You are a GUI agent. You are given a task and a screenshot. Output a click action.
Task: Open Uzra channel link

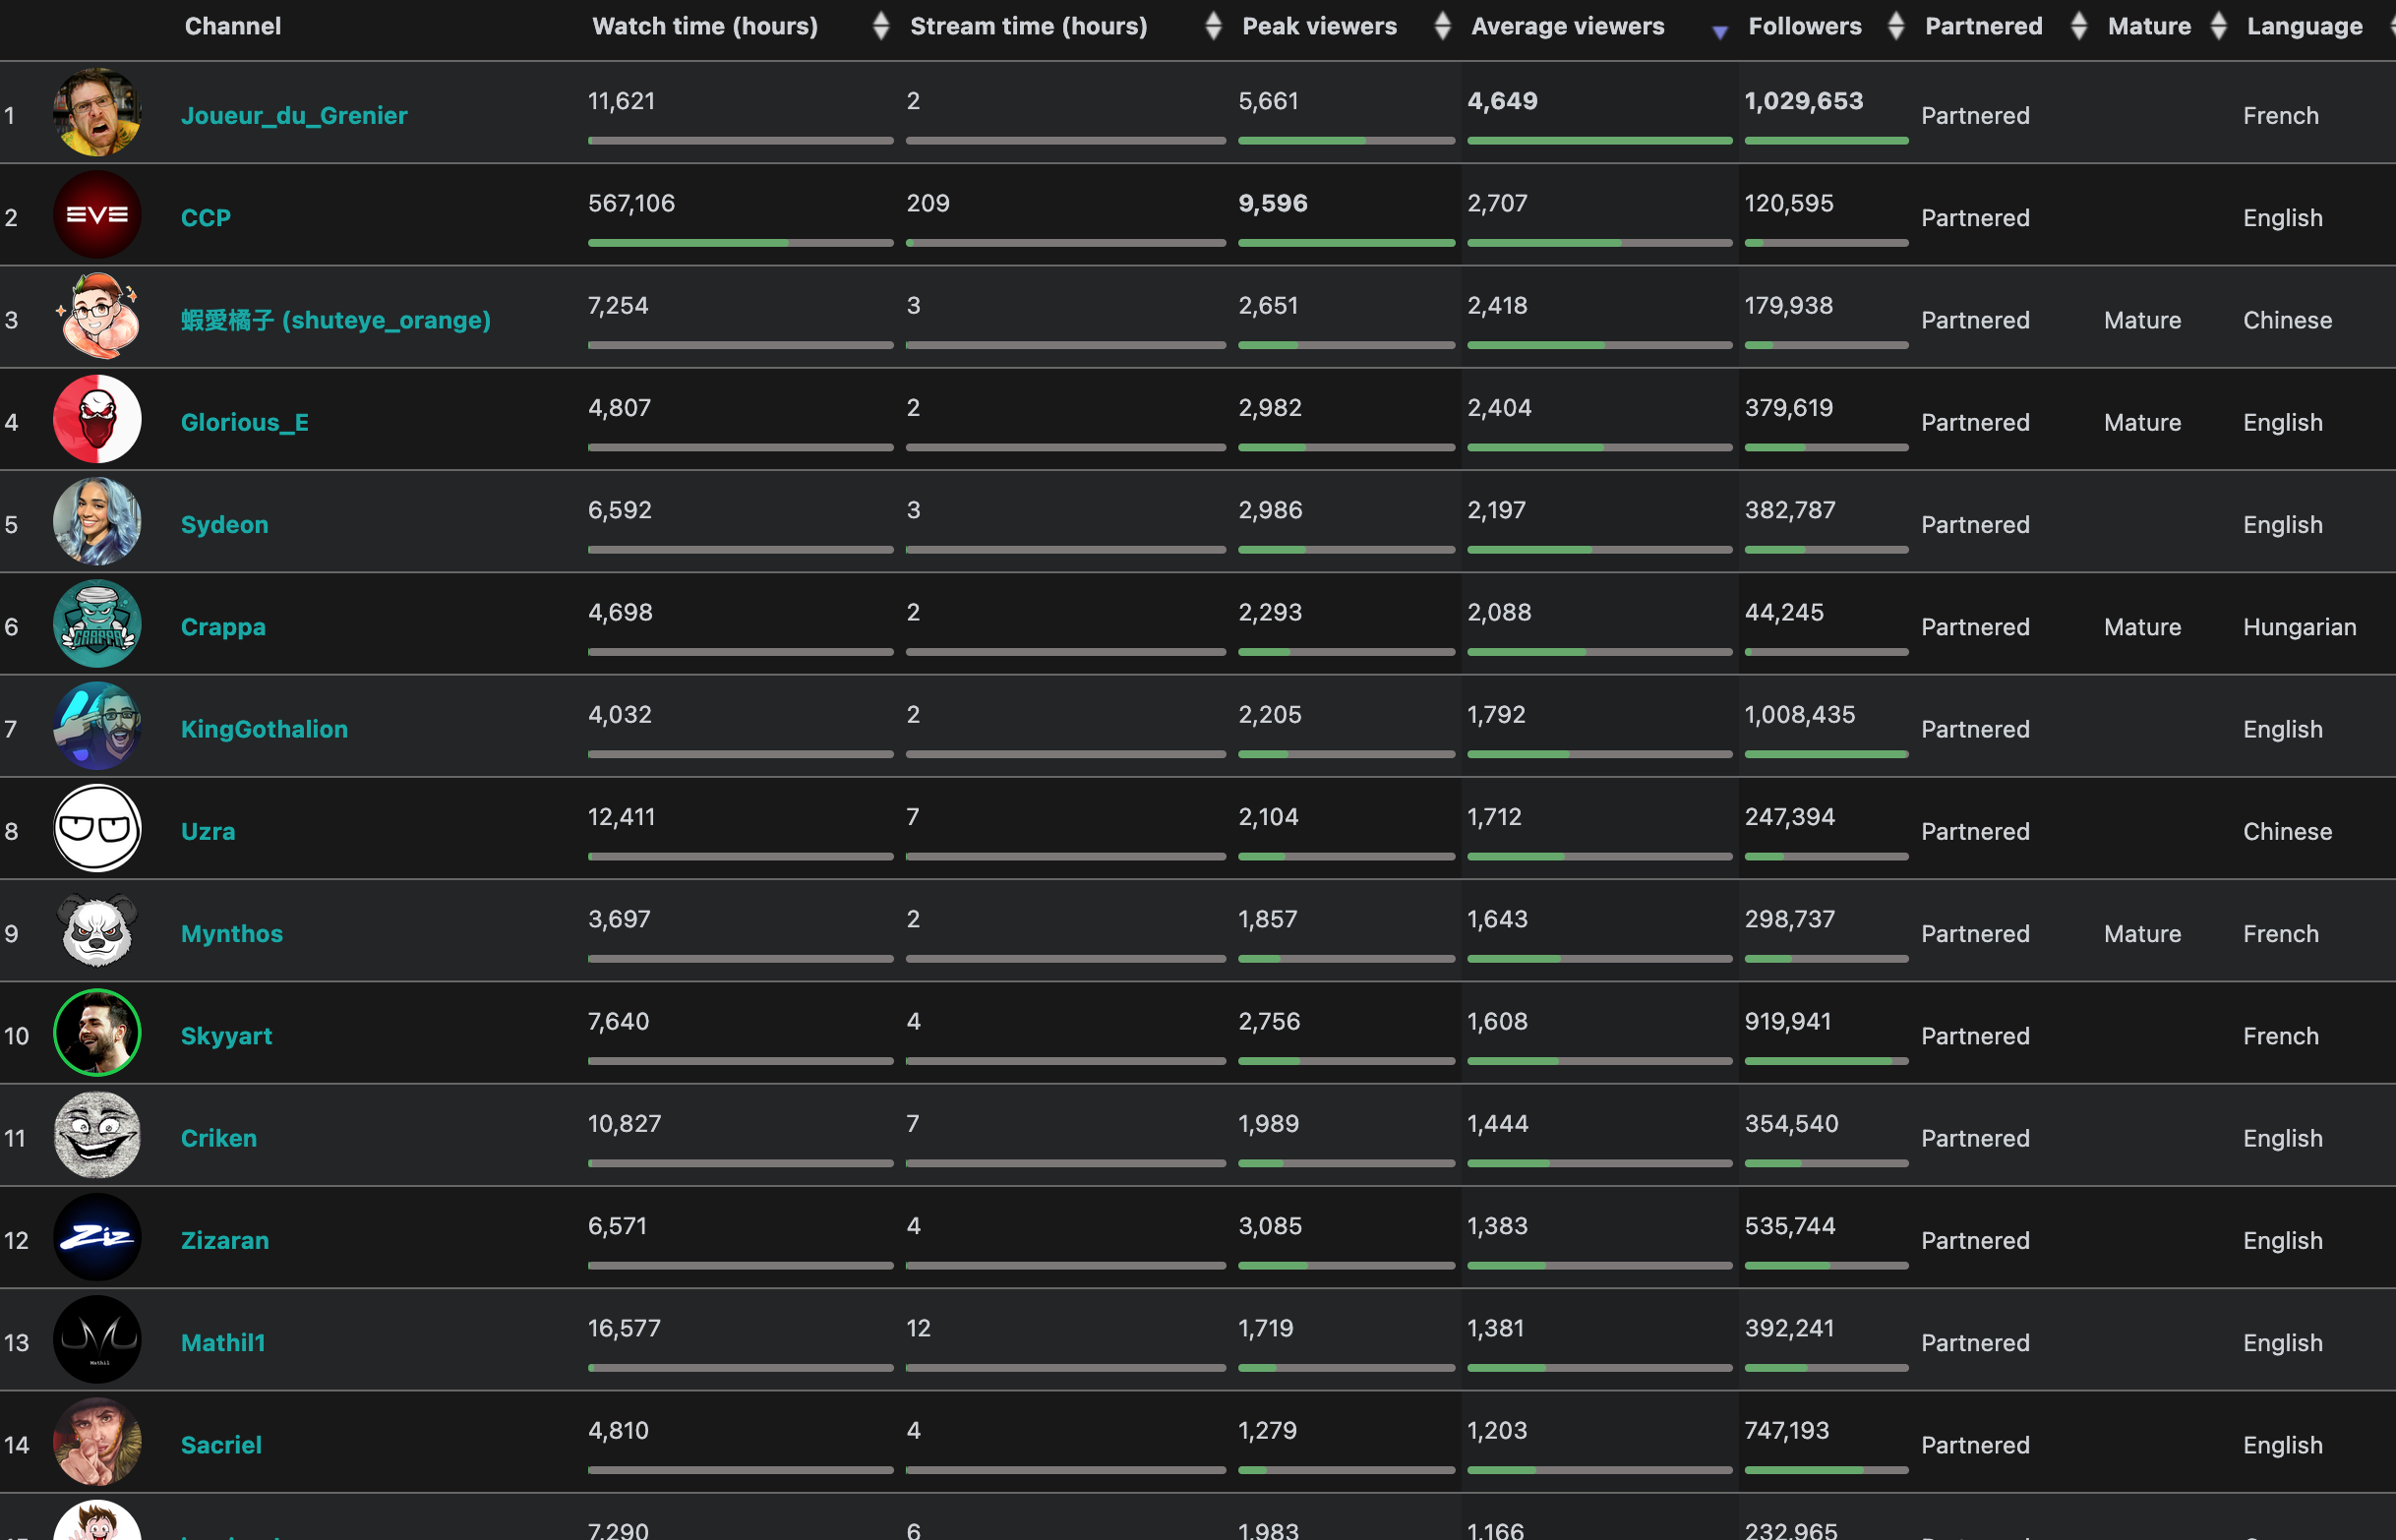208,831
